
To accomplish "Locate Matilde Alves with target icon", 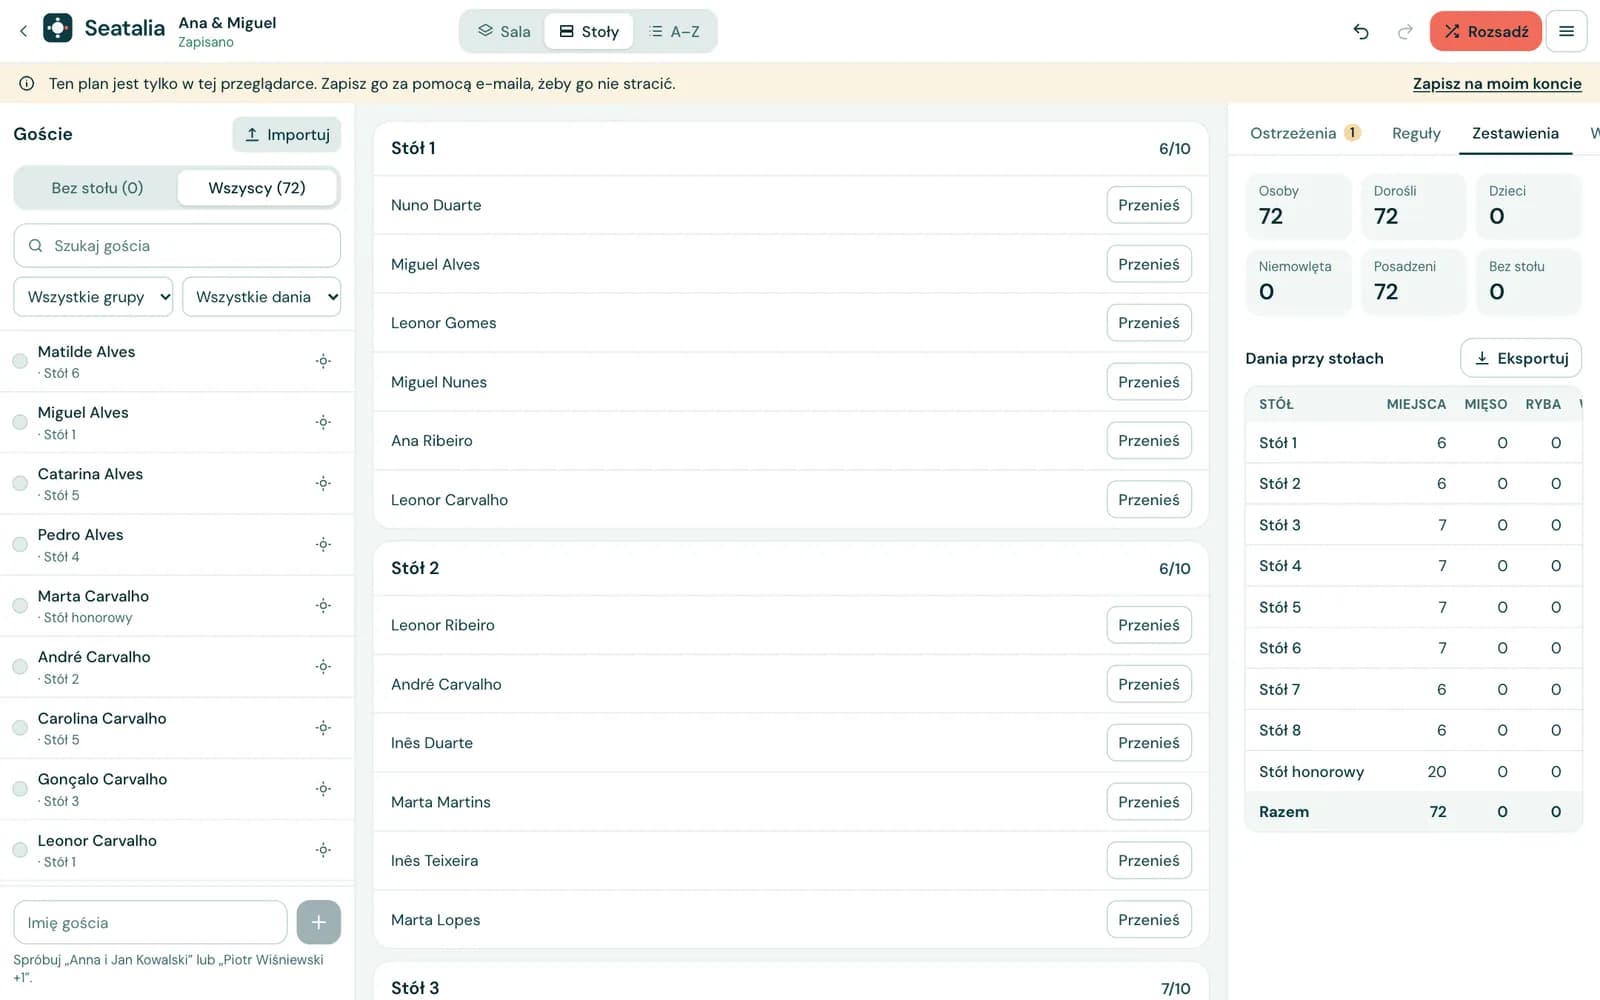I will tap(323, 361).
